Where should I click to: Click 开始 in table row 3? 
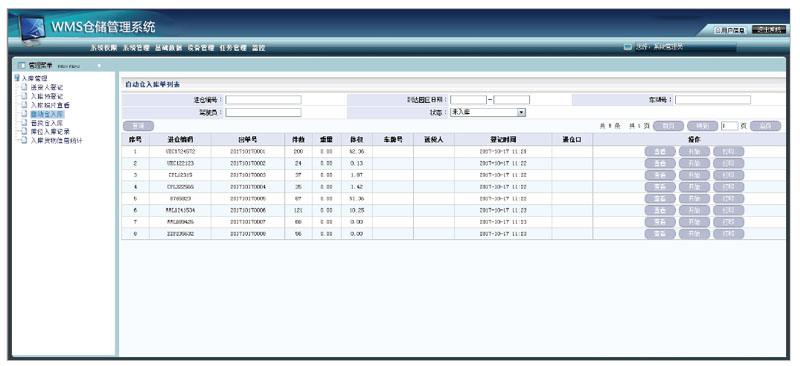694,175
